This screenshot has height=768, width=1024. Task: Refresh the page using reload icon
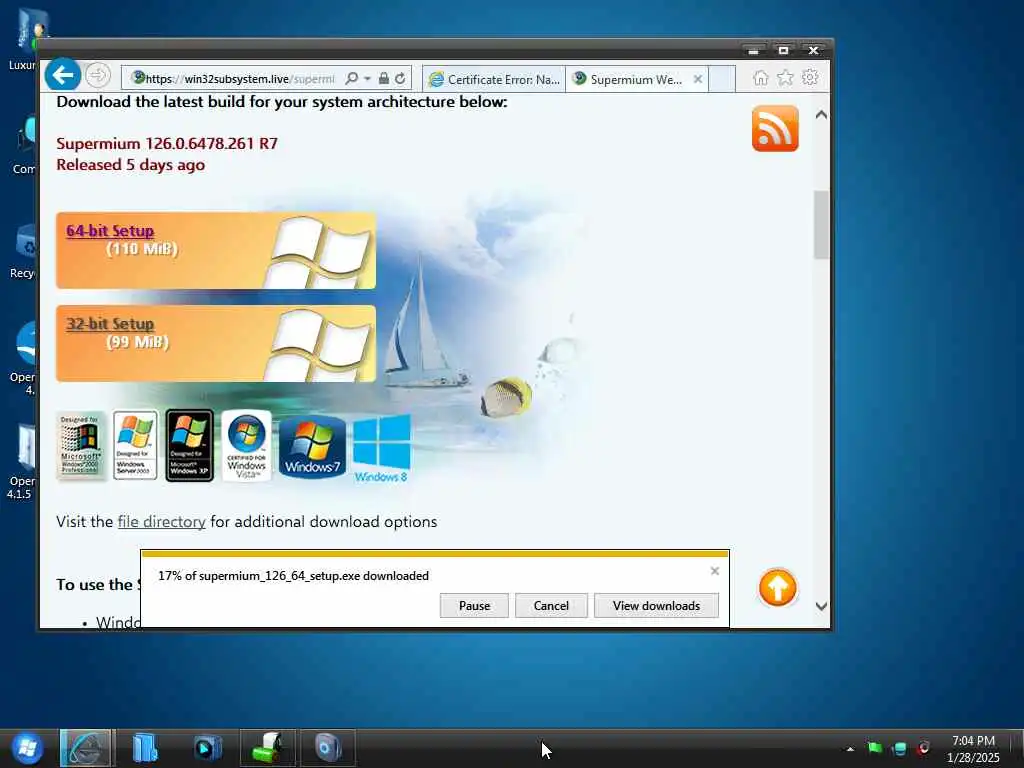click(x=400, y=78)
